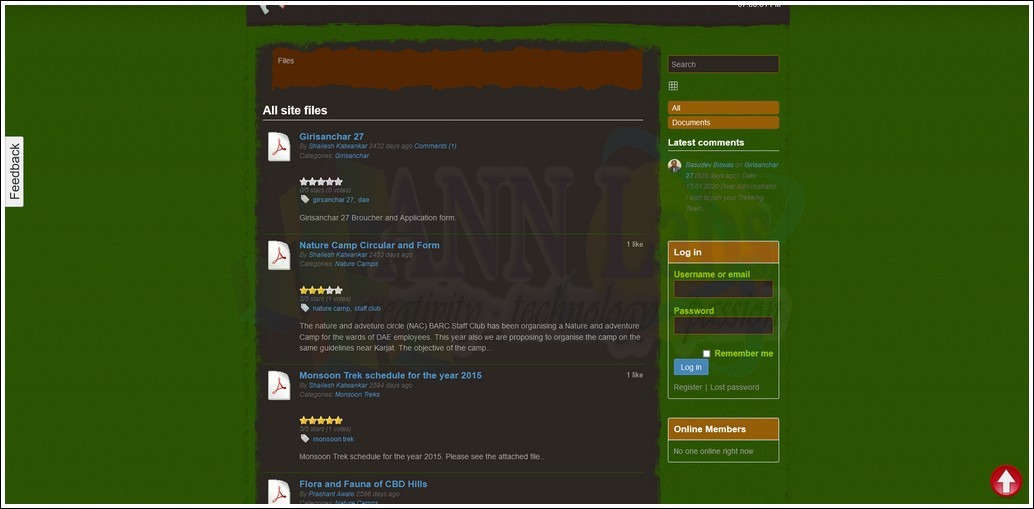This screenshot has width=1034, height=509.
Task: Click the PDF icon for Girisanchar 27
Action: pyautogui.click(x=278, y=147)
